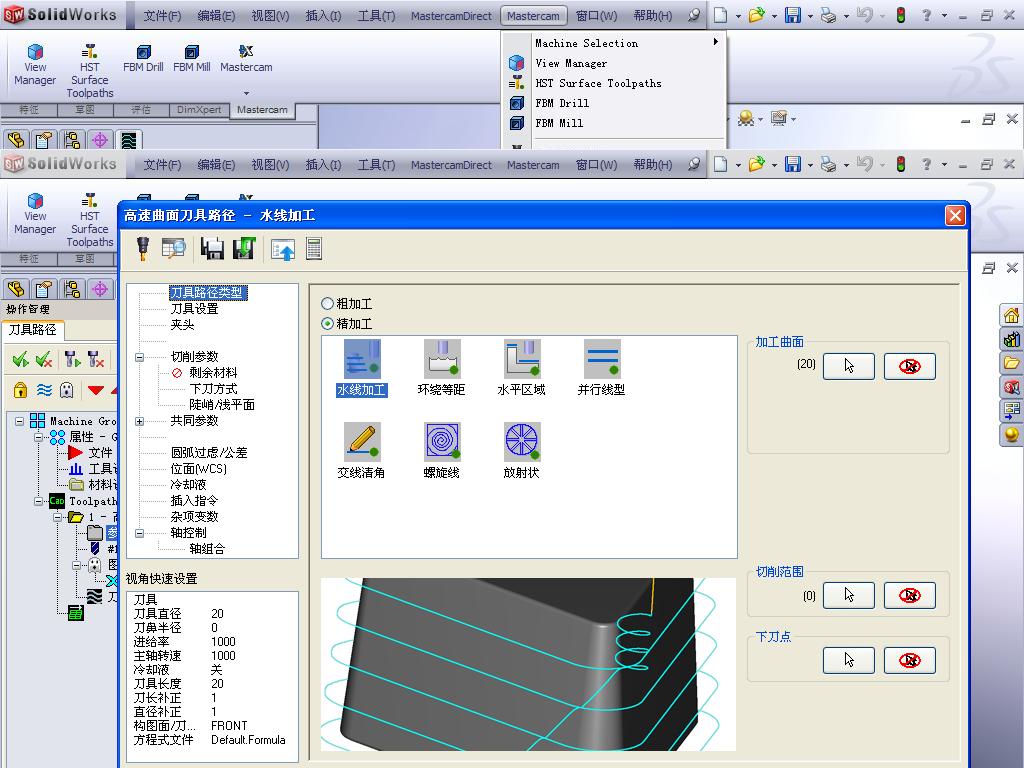Click the FRONT value in quick view settings

click(229, 726)
